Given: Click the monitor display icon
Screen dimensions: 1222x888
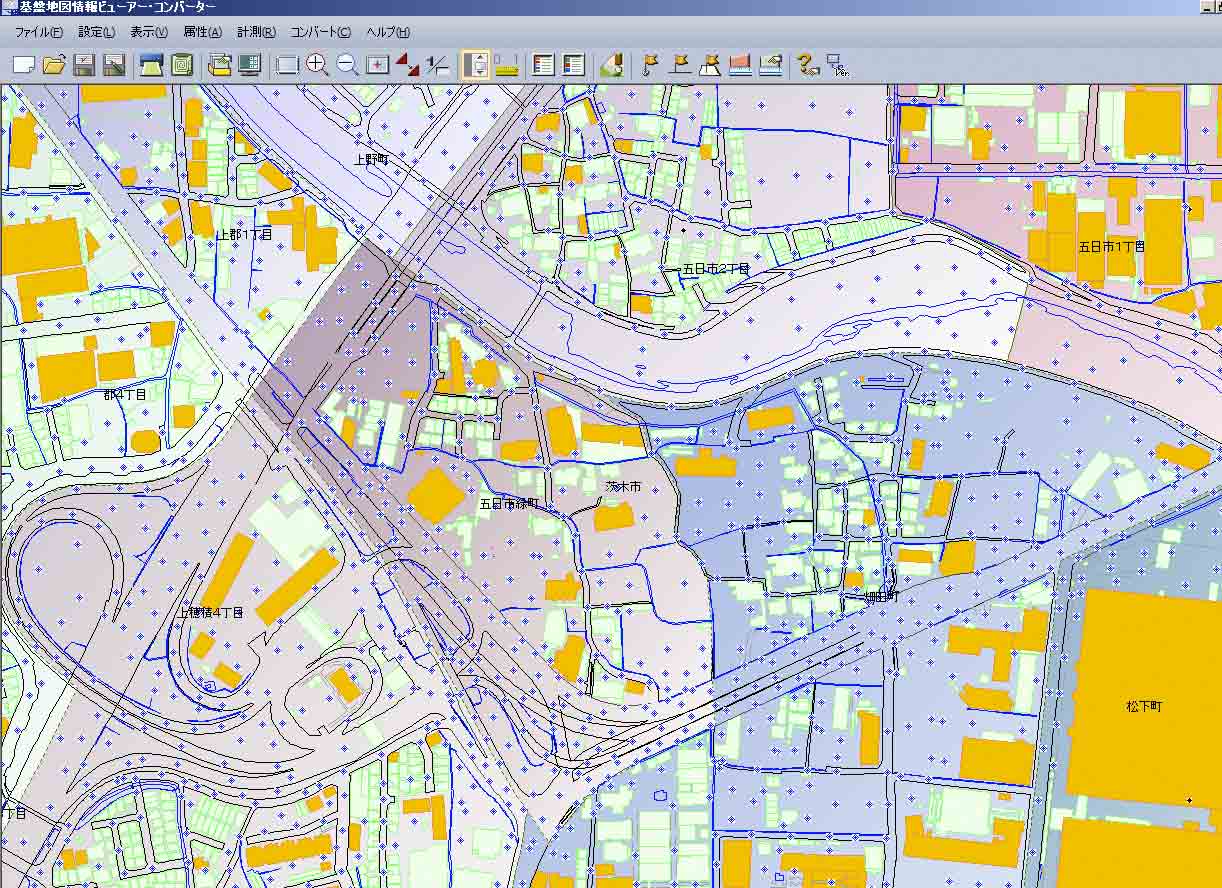Looking at the screenshot, I should pos(249,65).
